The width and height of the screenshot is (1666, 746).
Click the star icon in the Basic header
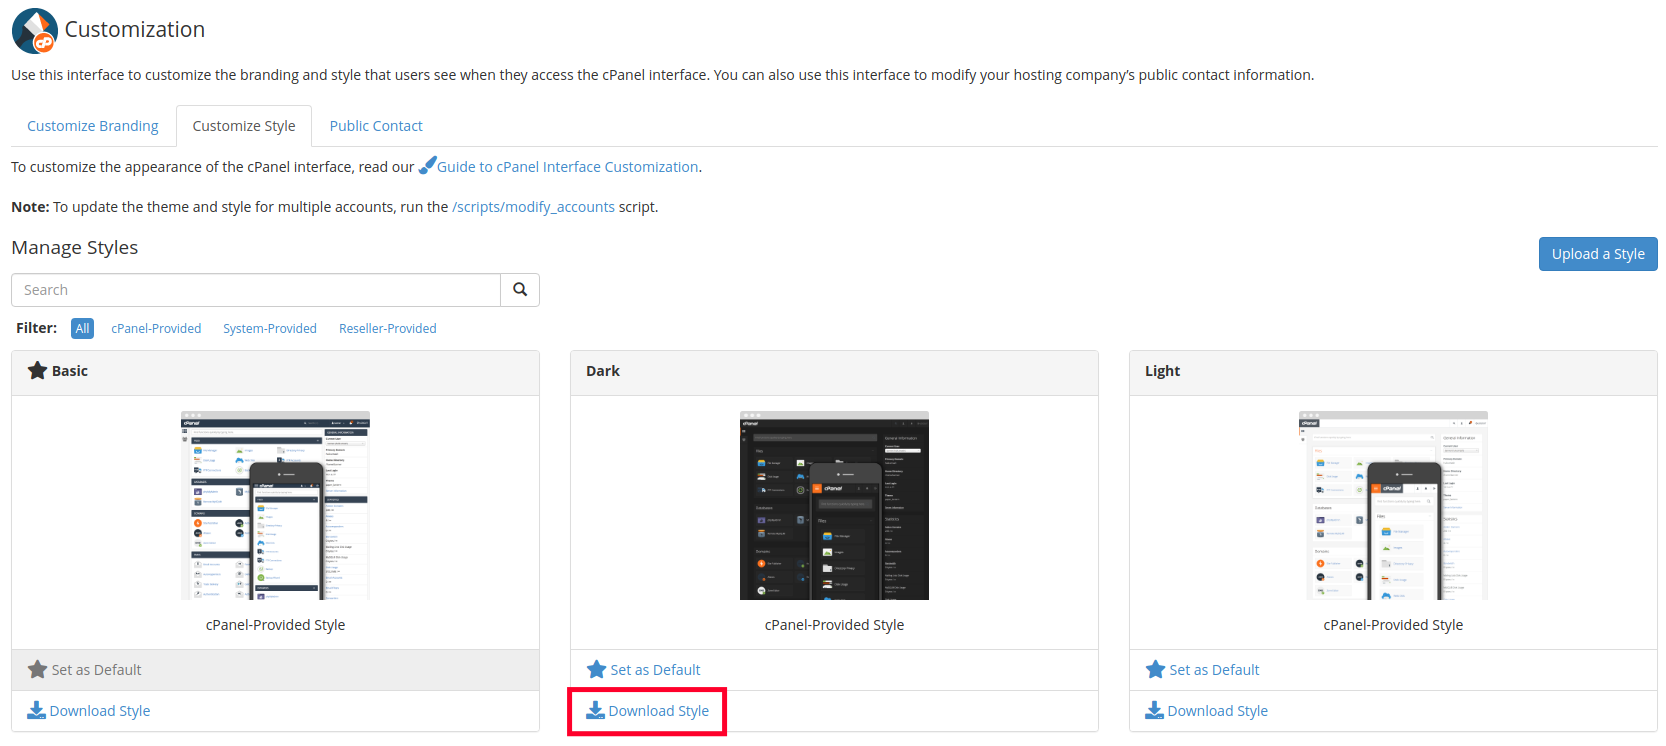(37, 371)
